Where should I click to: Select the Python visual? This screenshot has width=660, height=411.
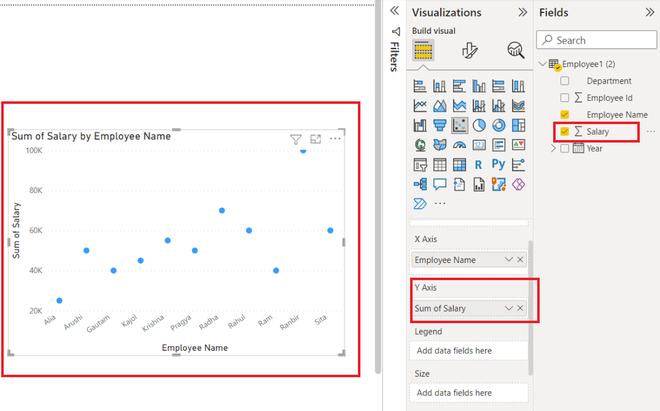[x=499, y=164]
